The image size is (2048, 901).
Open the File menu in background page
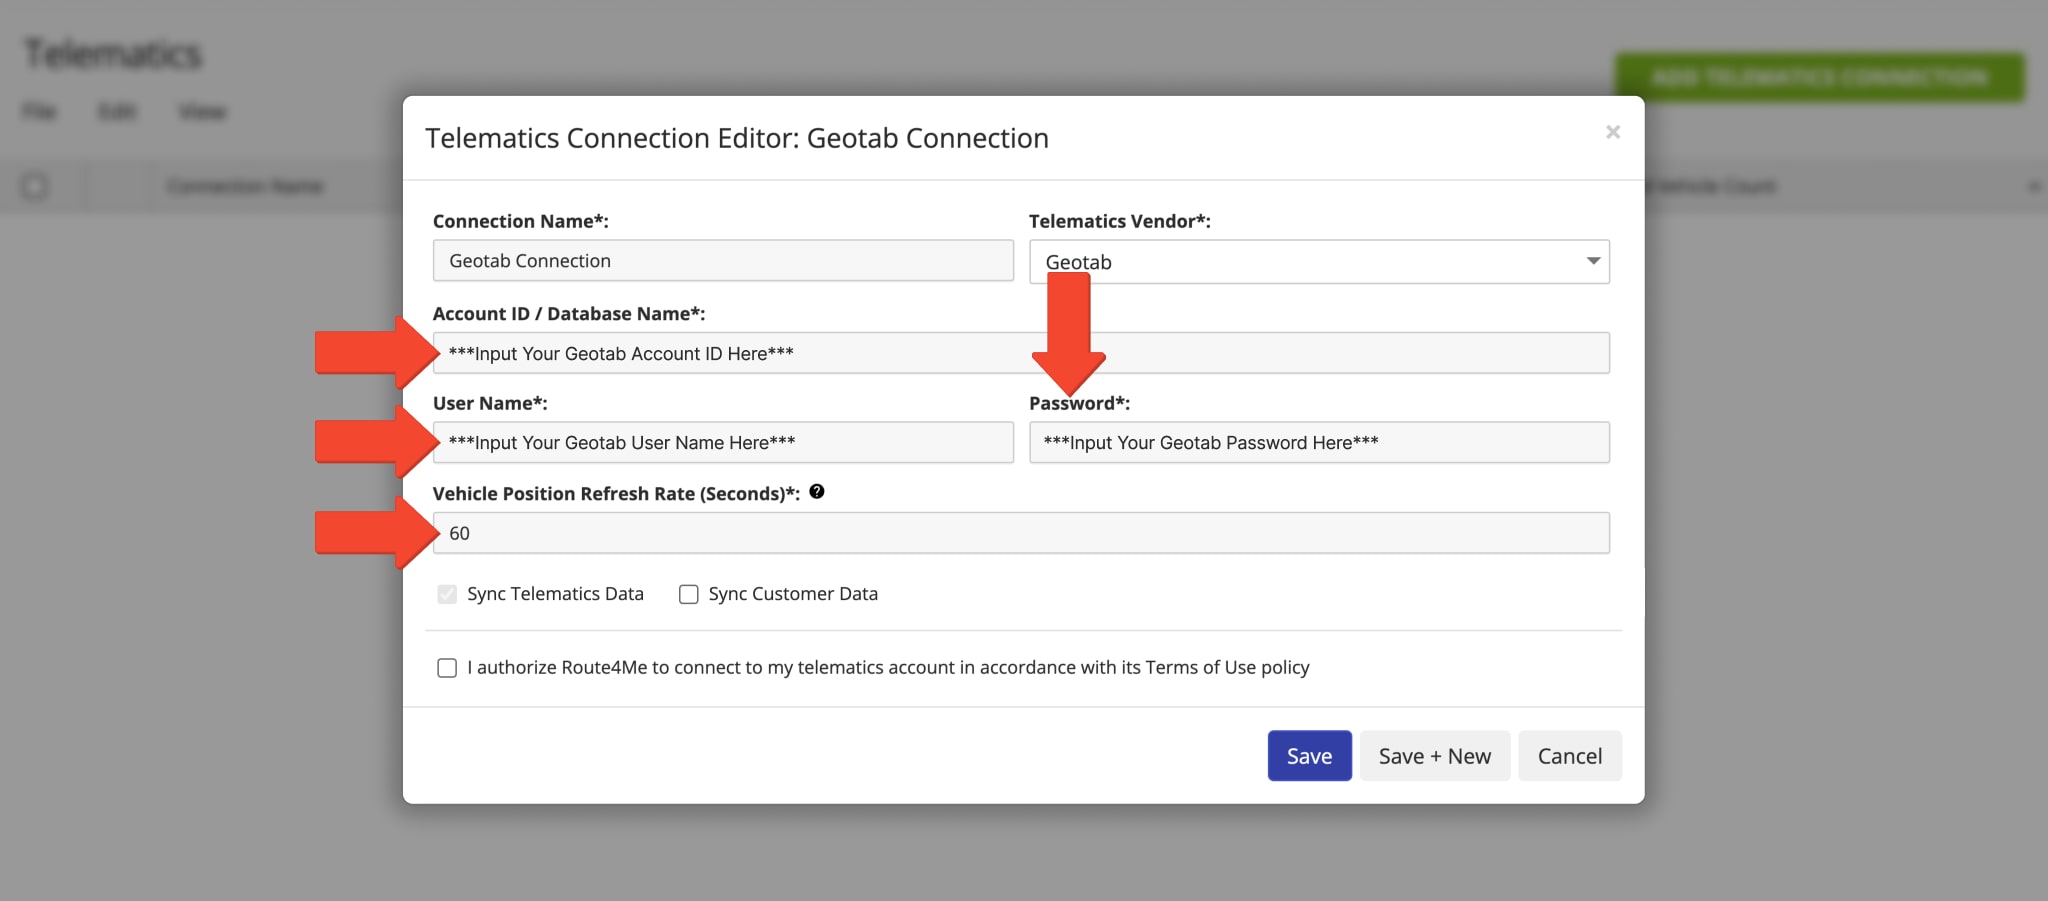coord(39,111)
